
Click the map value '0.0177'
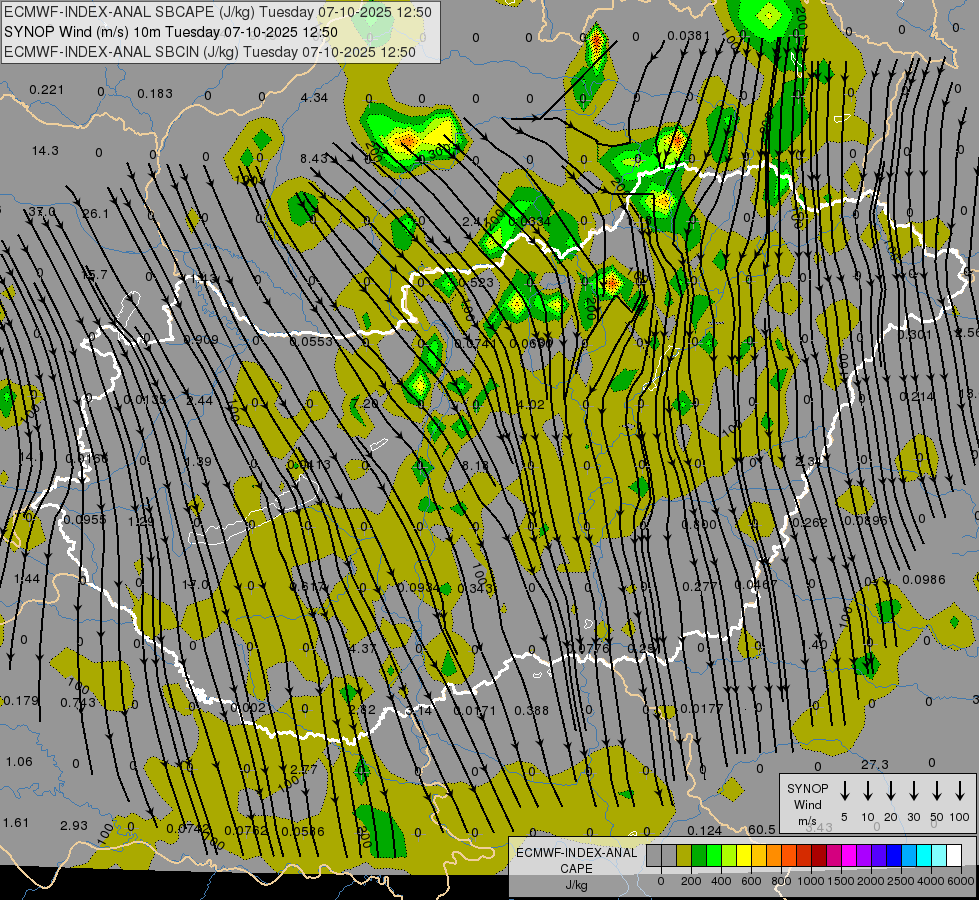click(x=701, y=708)
